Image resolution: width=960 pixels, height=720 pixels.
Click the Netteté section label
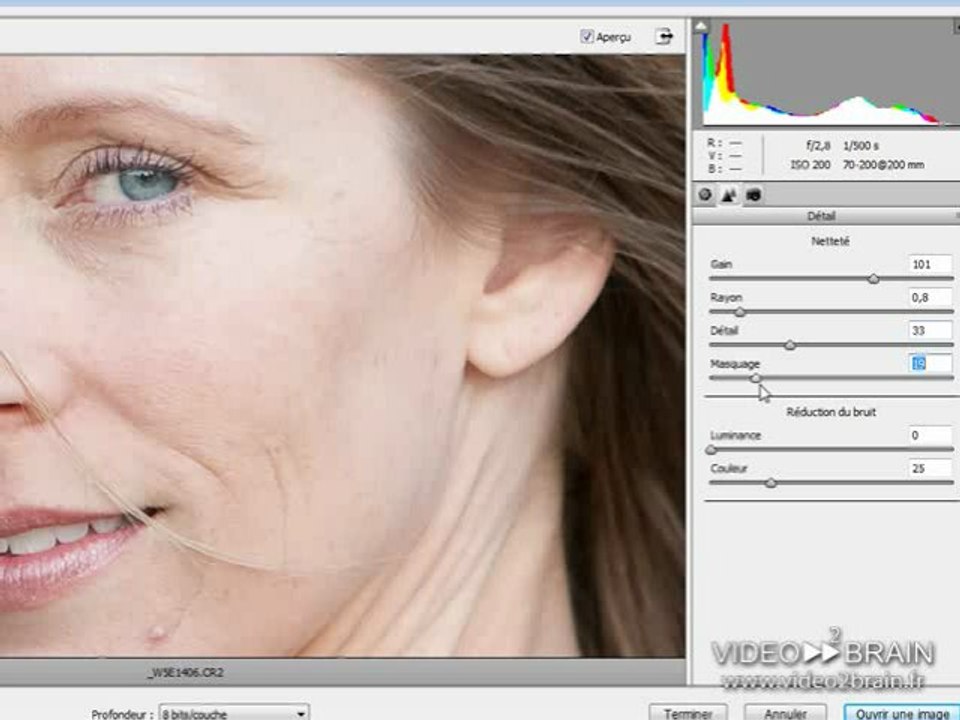pyautogui.click(x=830, y=241)
